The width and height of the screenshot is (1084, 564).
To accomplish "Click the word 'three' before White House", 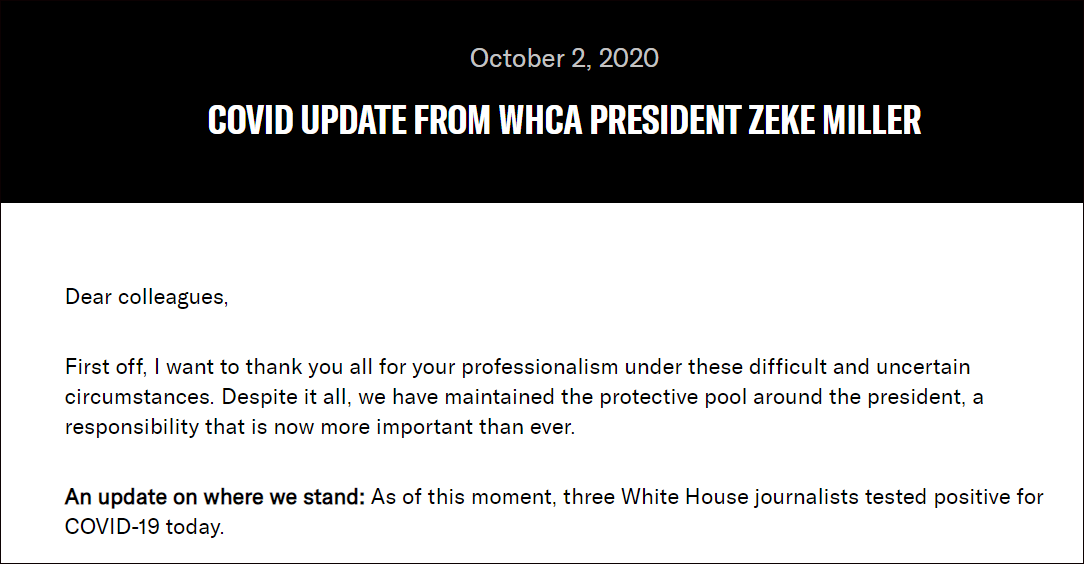I will tap(588, 497).
